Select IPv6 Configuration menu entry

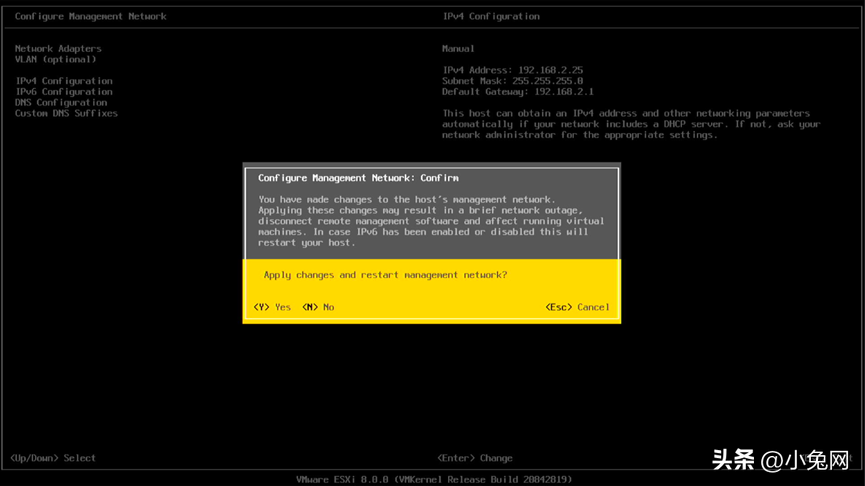coord(64,92)
